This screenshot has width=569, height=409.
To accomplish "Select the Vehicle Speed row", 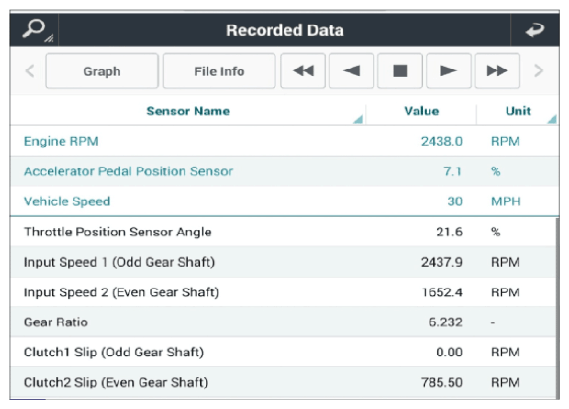I will (285, 201).
